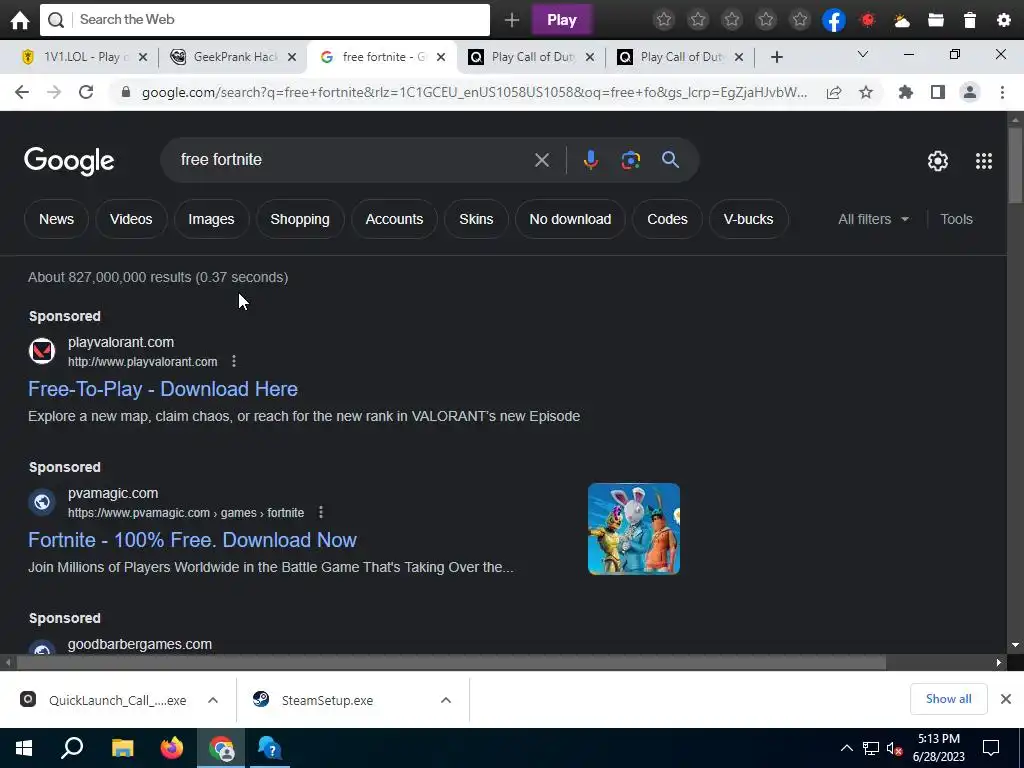Open the notification center icon
Screen dimensions: 1024x768
(x=991, y=748)
